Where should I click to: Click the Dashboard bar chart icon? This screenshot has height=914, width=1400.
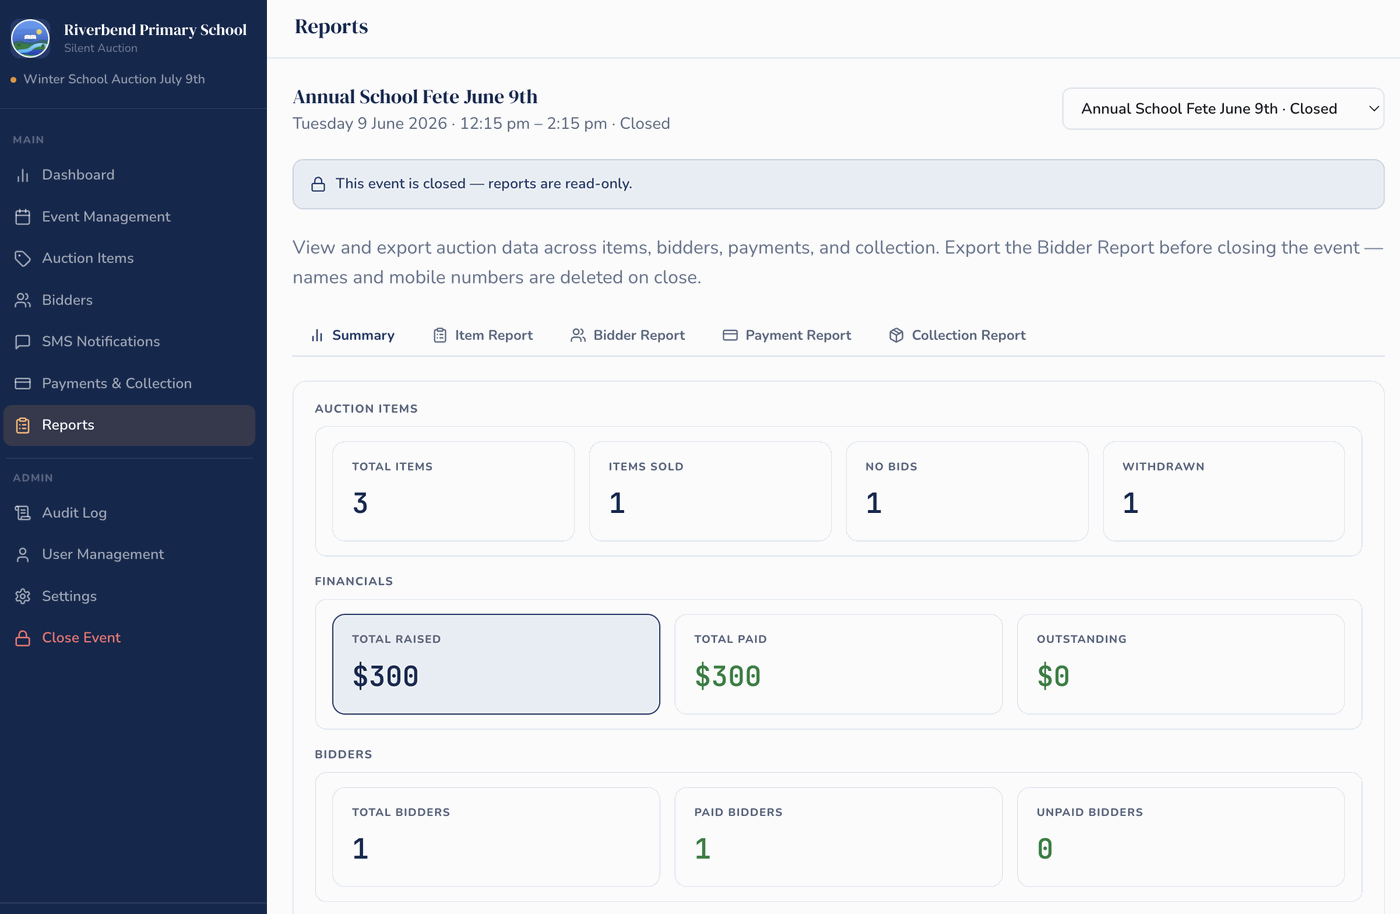coord(23,175)
